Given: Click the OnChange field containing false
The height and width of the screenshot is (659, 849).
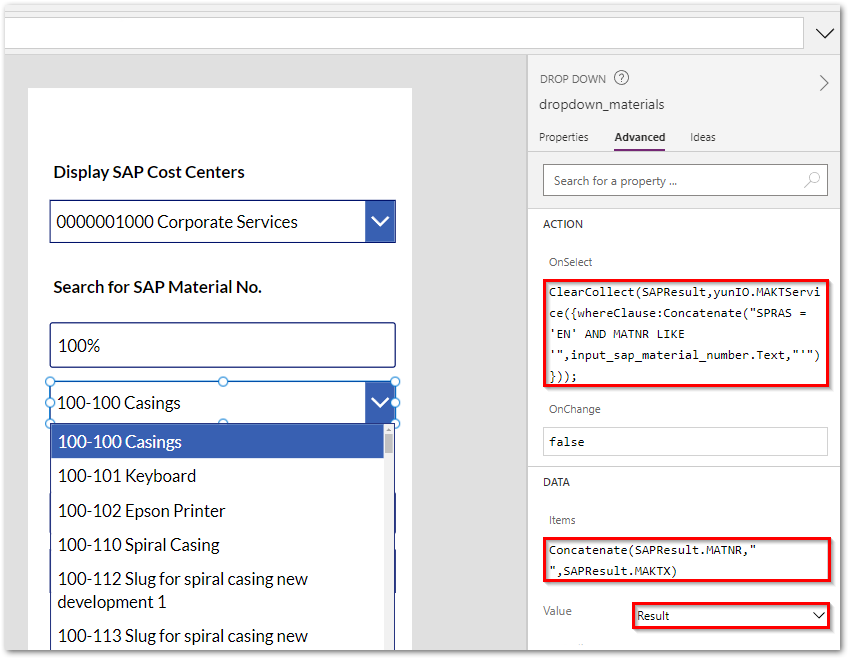Looking at the screenshot, I should coord(685,441).
